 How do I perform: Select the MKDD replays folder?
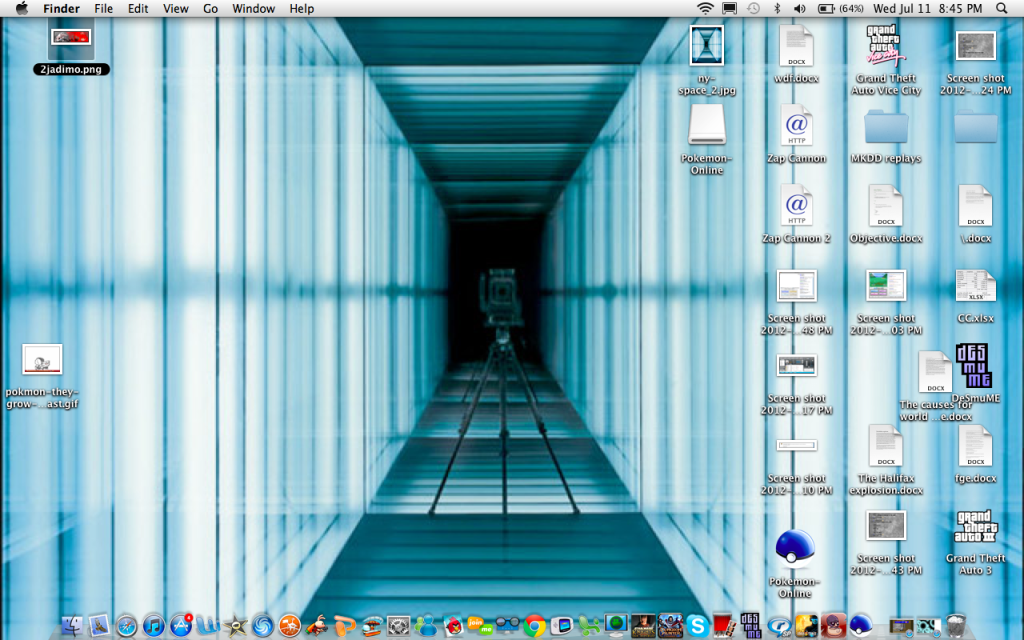886,127
